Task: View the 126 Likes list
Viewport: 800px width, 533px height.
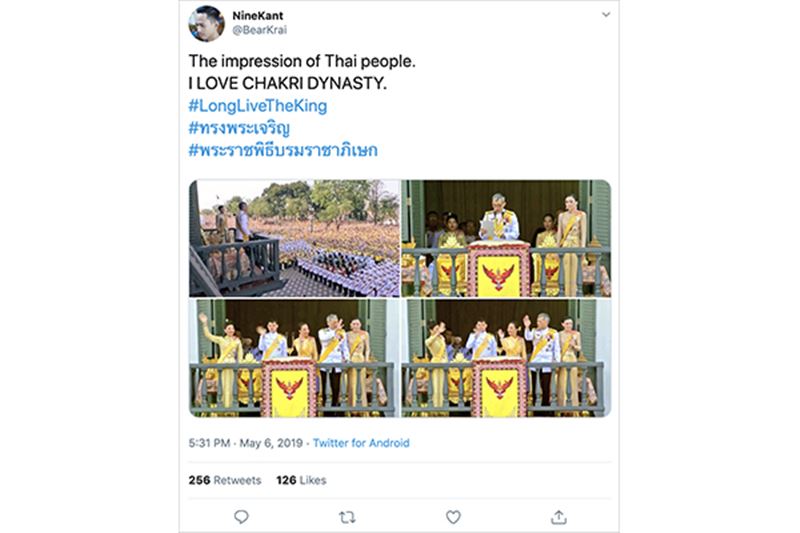Action: (x=300, y=480)
